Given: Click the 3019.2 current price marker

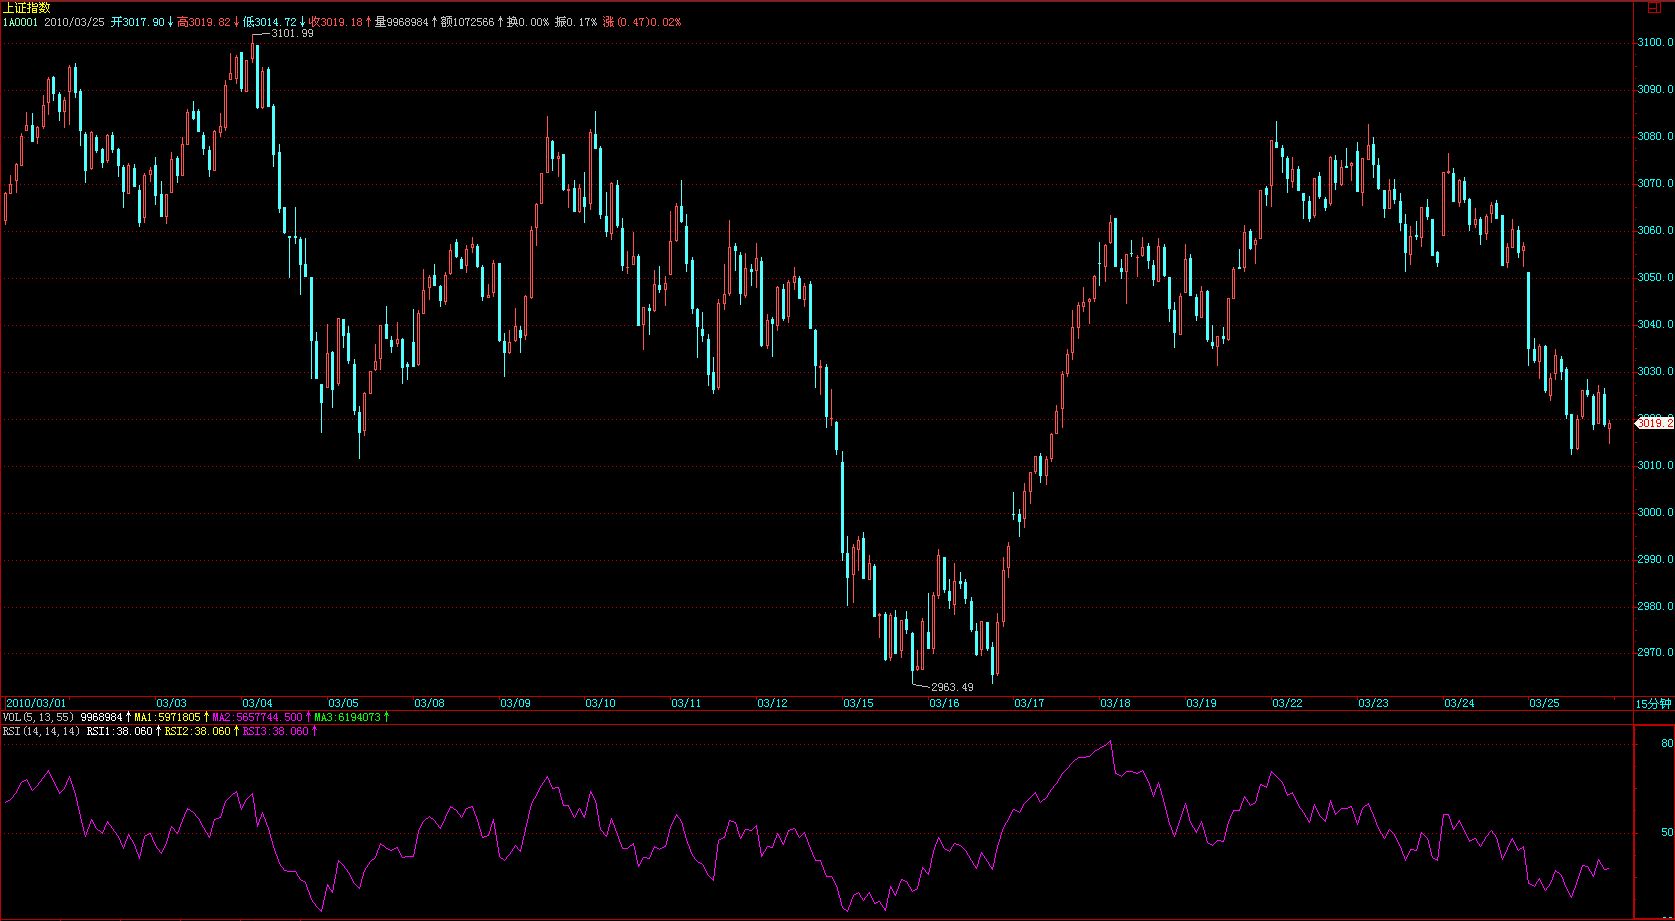Looking at the screenshot, I should (1655, 424).
